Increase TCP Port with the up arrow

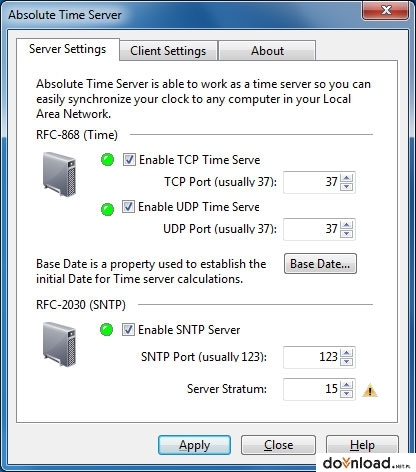click(347, 178)
